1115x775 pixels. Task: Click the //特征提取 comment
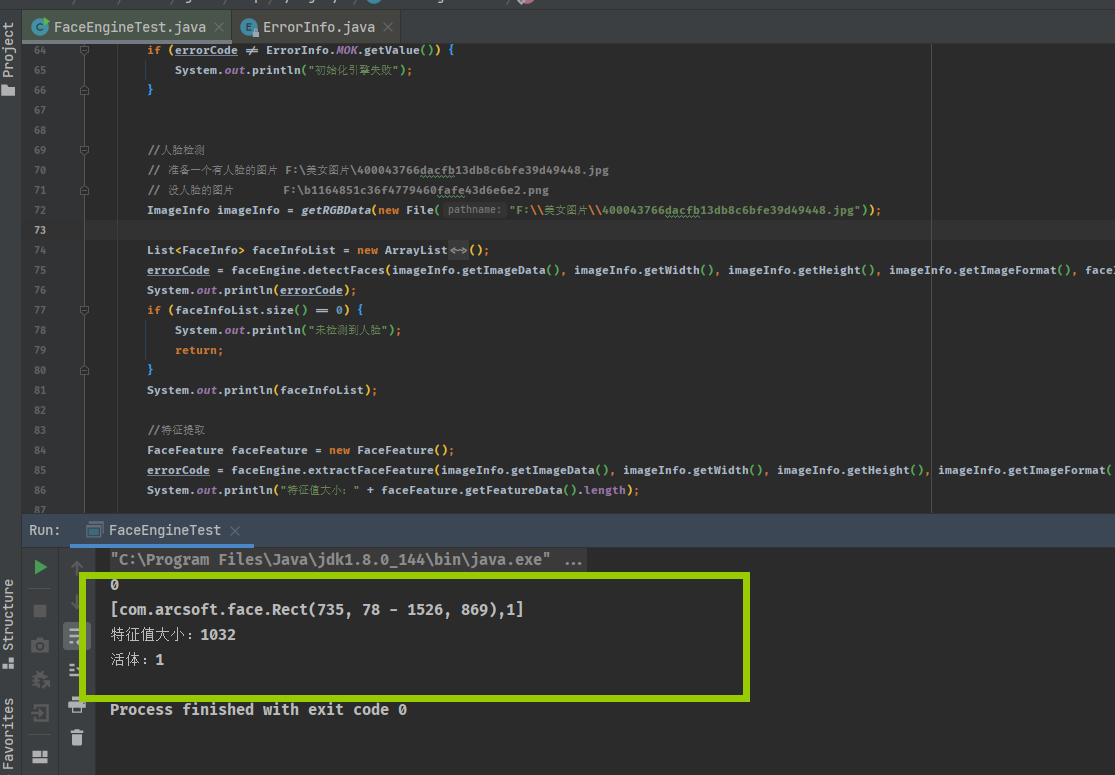tap(176, 430)
